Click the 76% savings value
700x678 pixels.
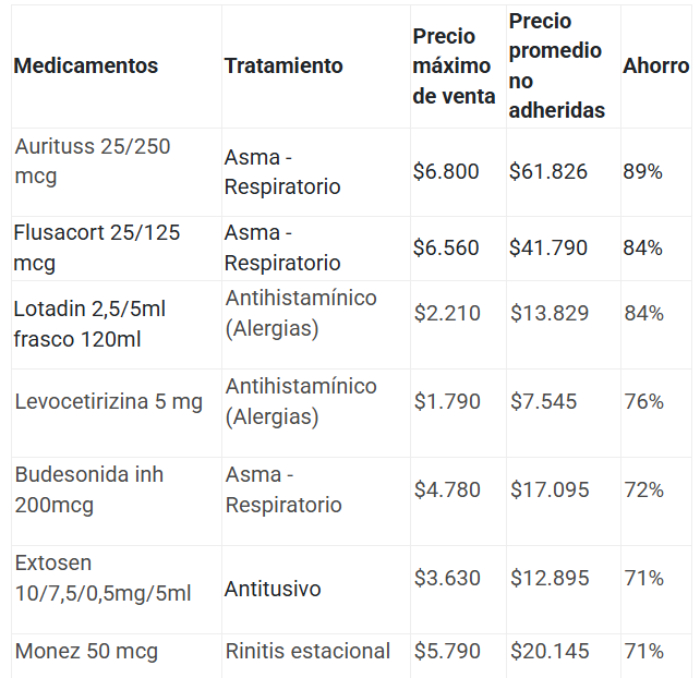(644, 401)
